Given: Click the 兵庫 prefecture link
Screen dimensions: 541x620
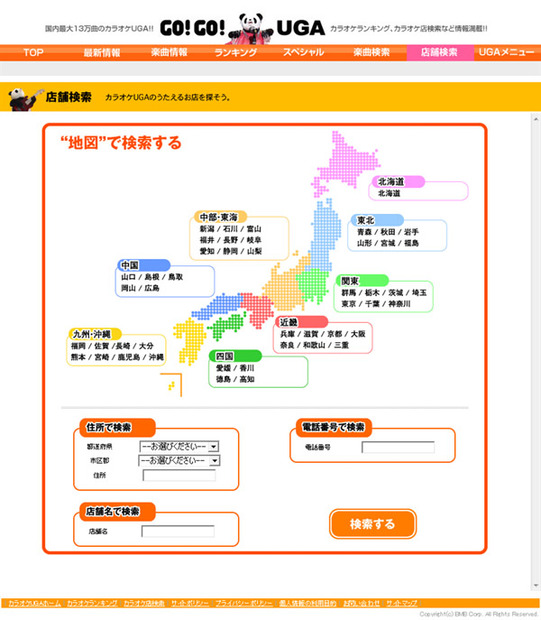Looking at the screenshot, I should pyautogui.click(x=288, y=334).
